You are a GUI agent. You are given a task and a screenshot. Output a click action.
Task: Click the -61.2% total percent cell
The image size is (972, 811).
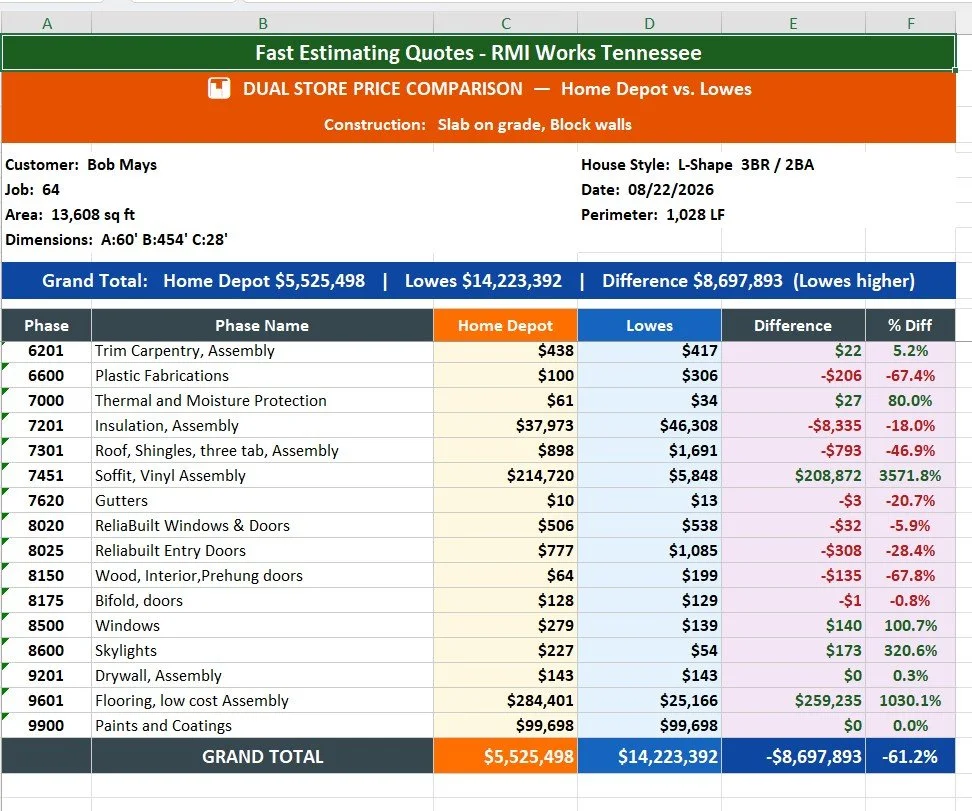(910, 756)
